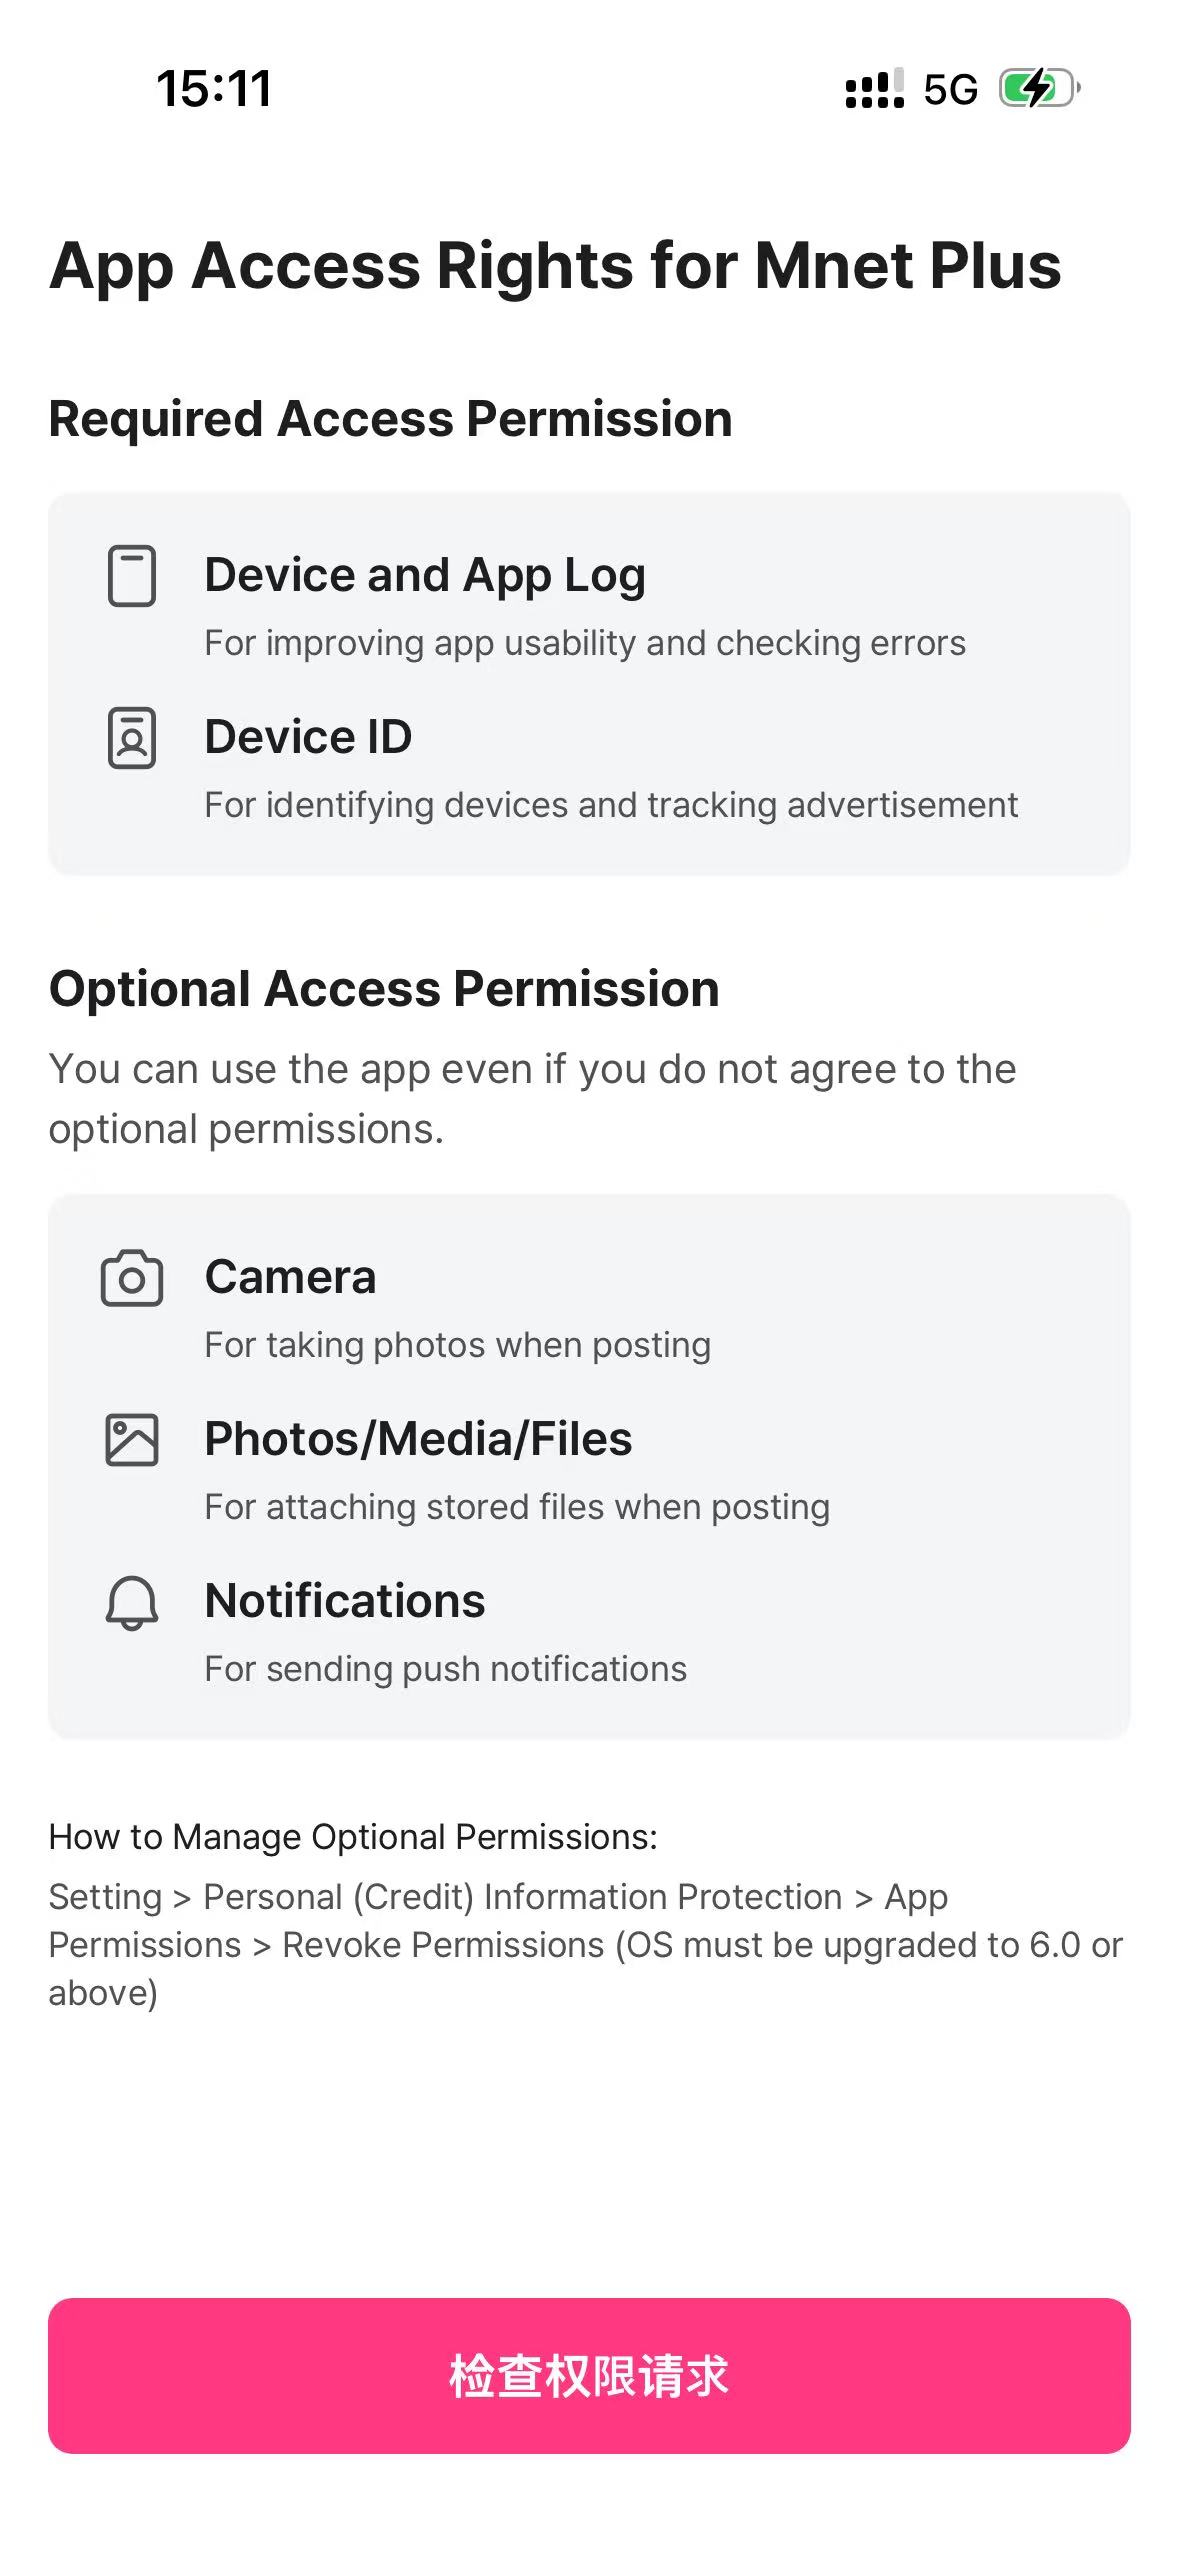Tap the For sending push notifications description
Screen dimensions: 1179x2556
coord(446,1669)
